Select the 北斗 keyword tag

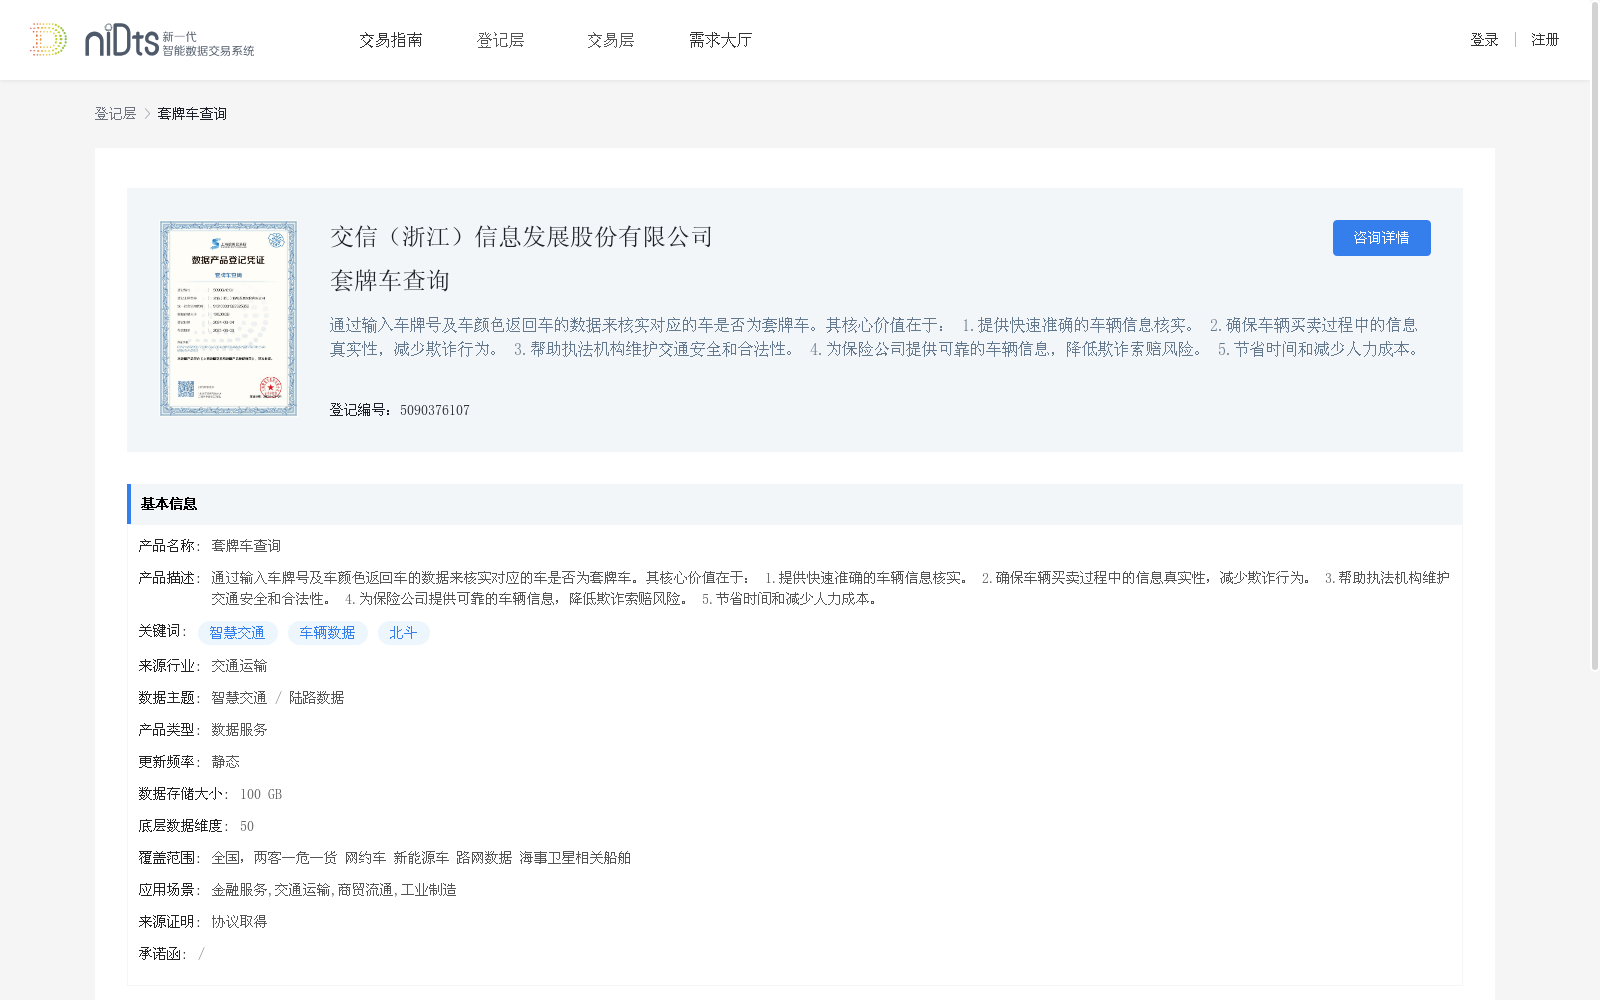pyautogui.click(x=403, y=633)
